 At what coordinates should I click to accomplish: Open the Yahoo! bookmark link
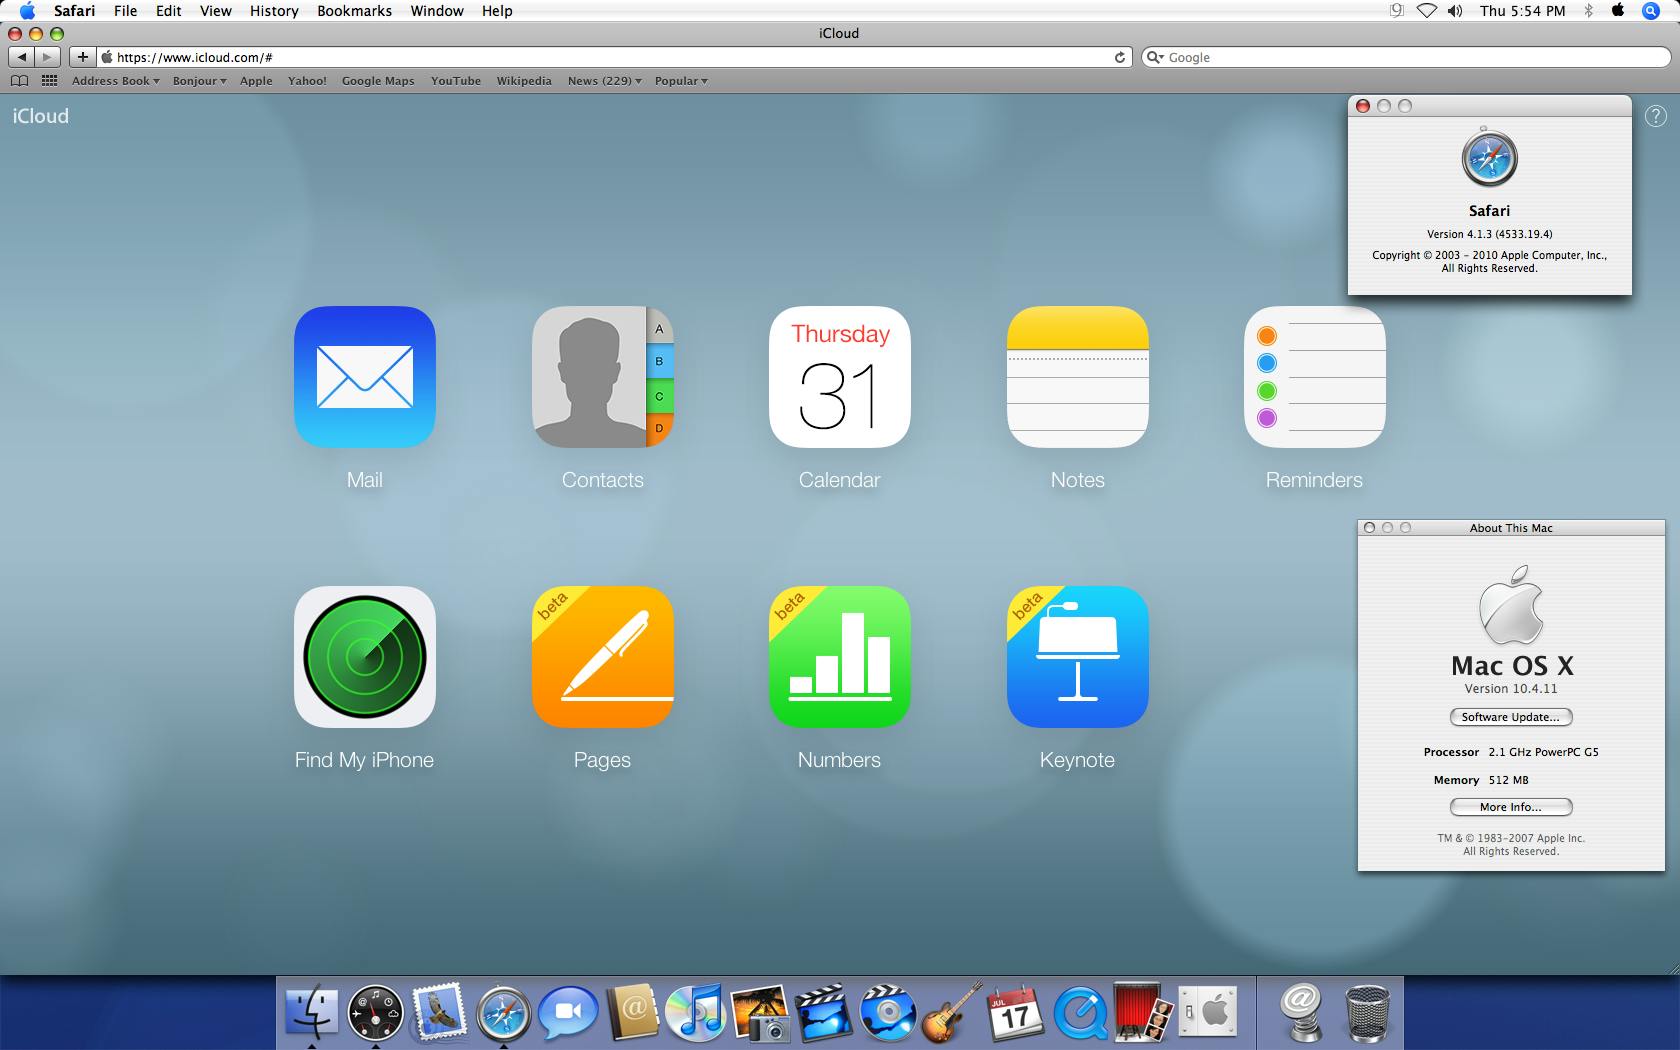[307, 81]
